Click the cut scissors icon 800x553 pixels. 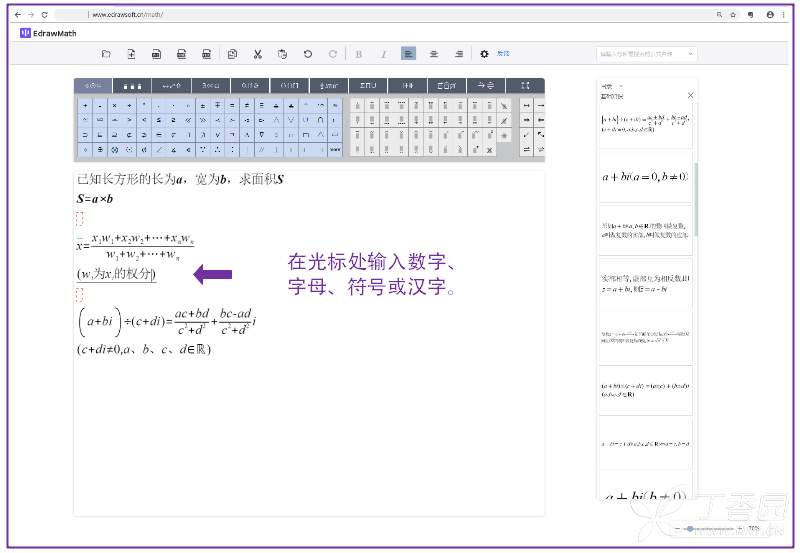click(258, 54)
